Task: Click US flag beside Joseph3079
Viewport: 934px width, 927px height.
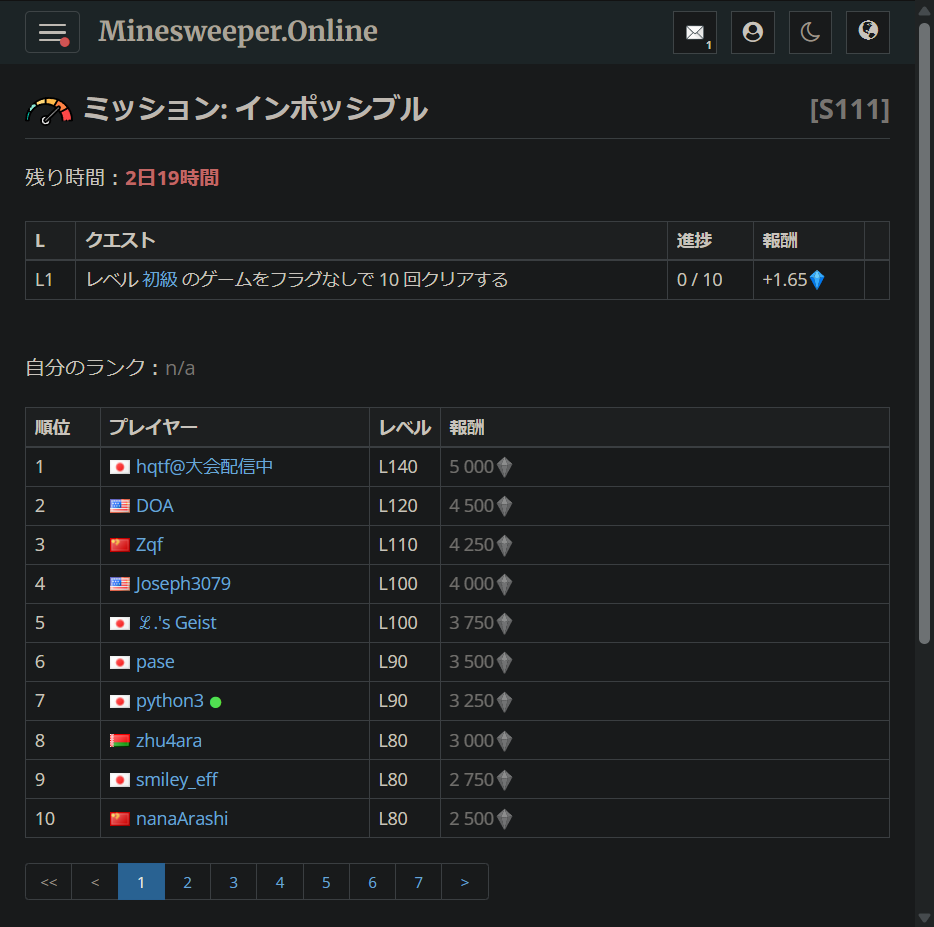Action: (120, 584)
